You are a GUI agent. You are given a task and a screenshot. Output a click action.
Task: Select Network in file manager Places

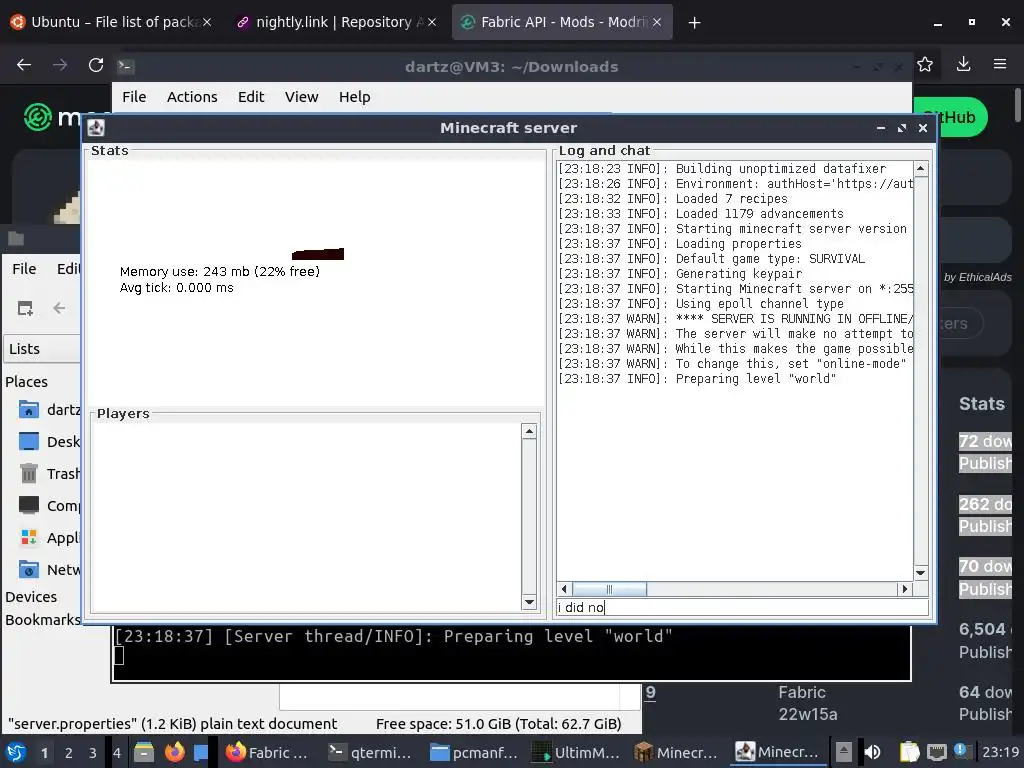point(49,570)
